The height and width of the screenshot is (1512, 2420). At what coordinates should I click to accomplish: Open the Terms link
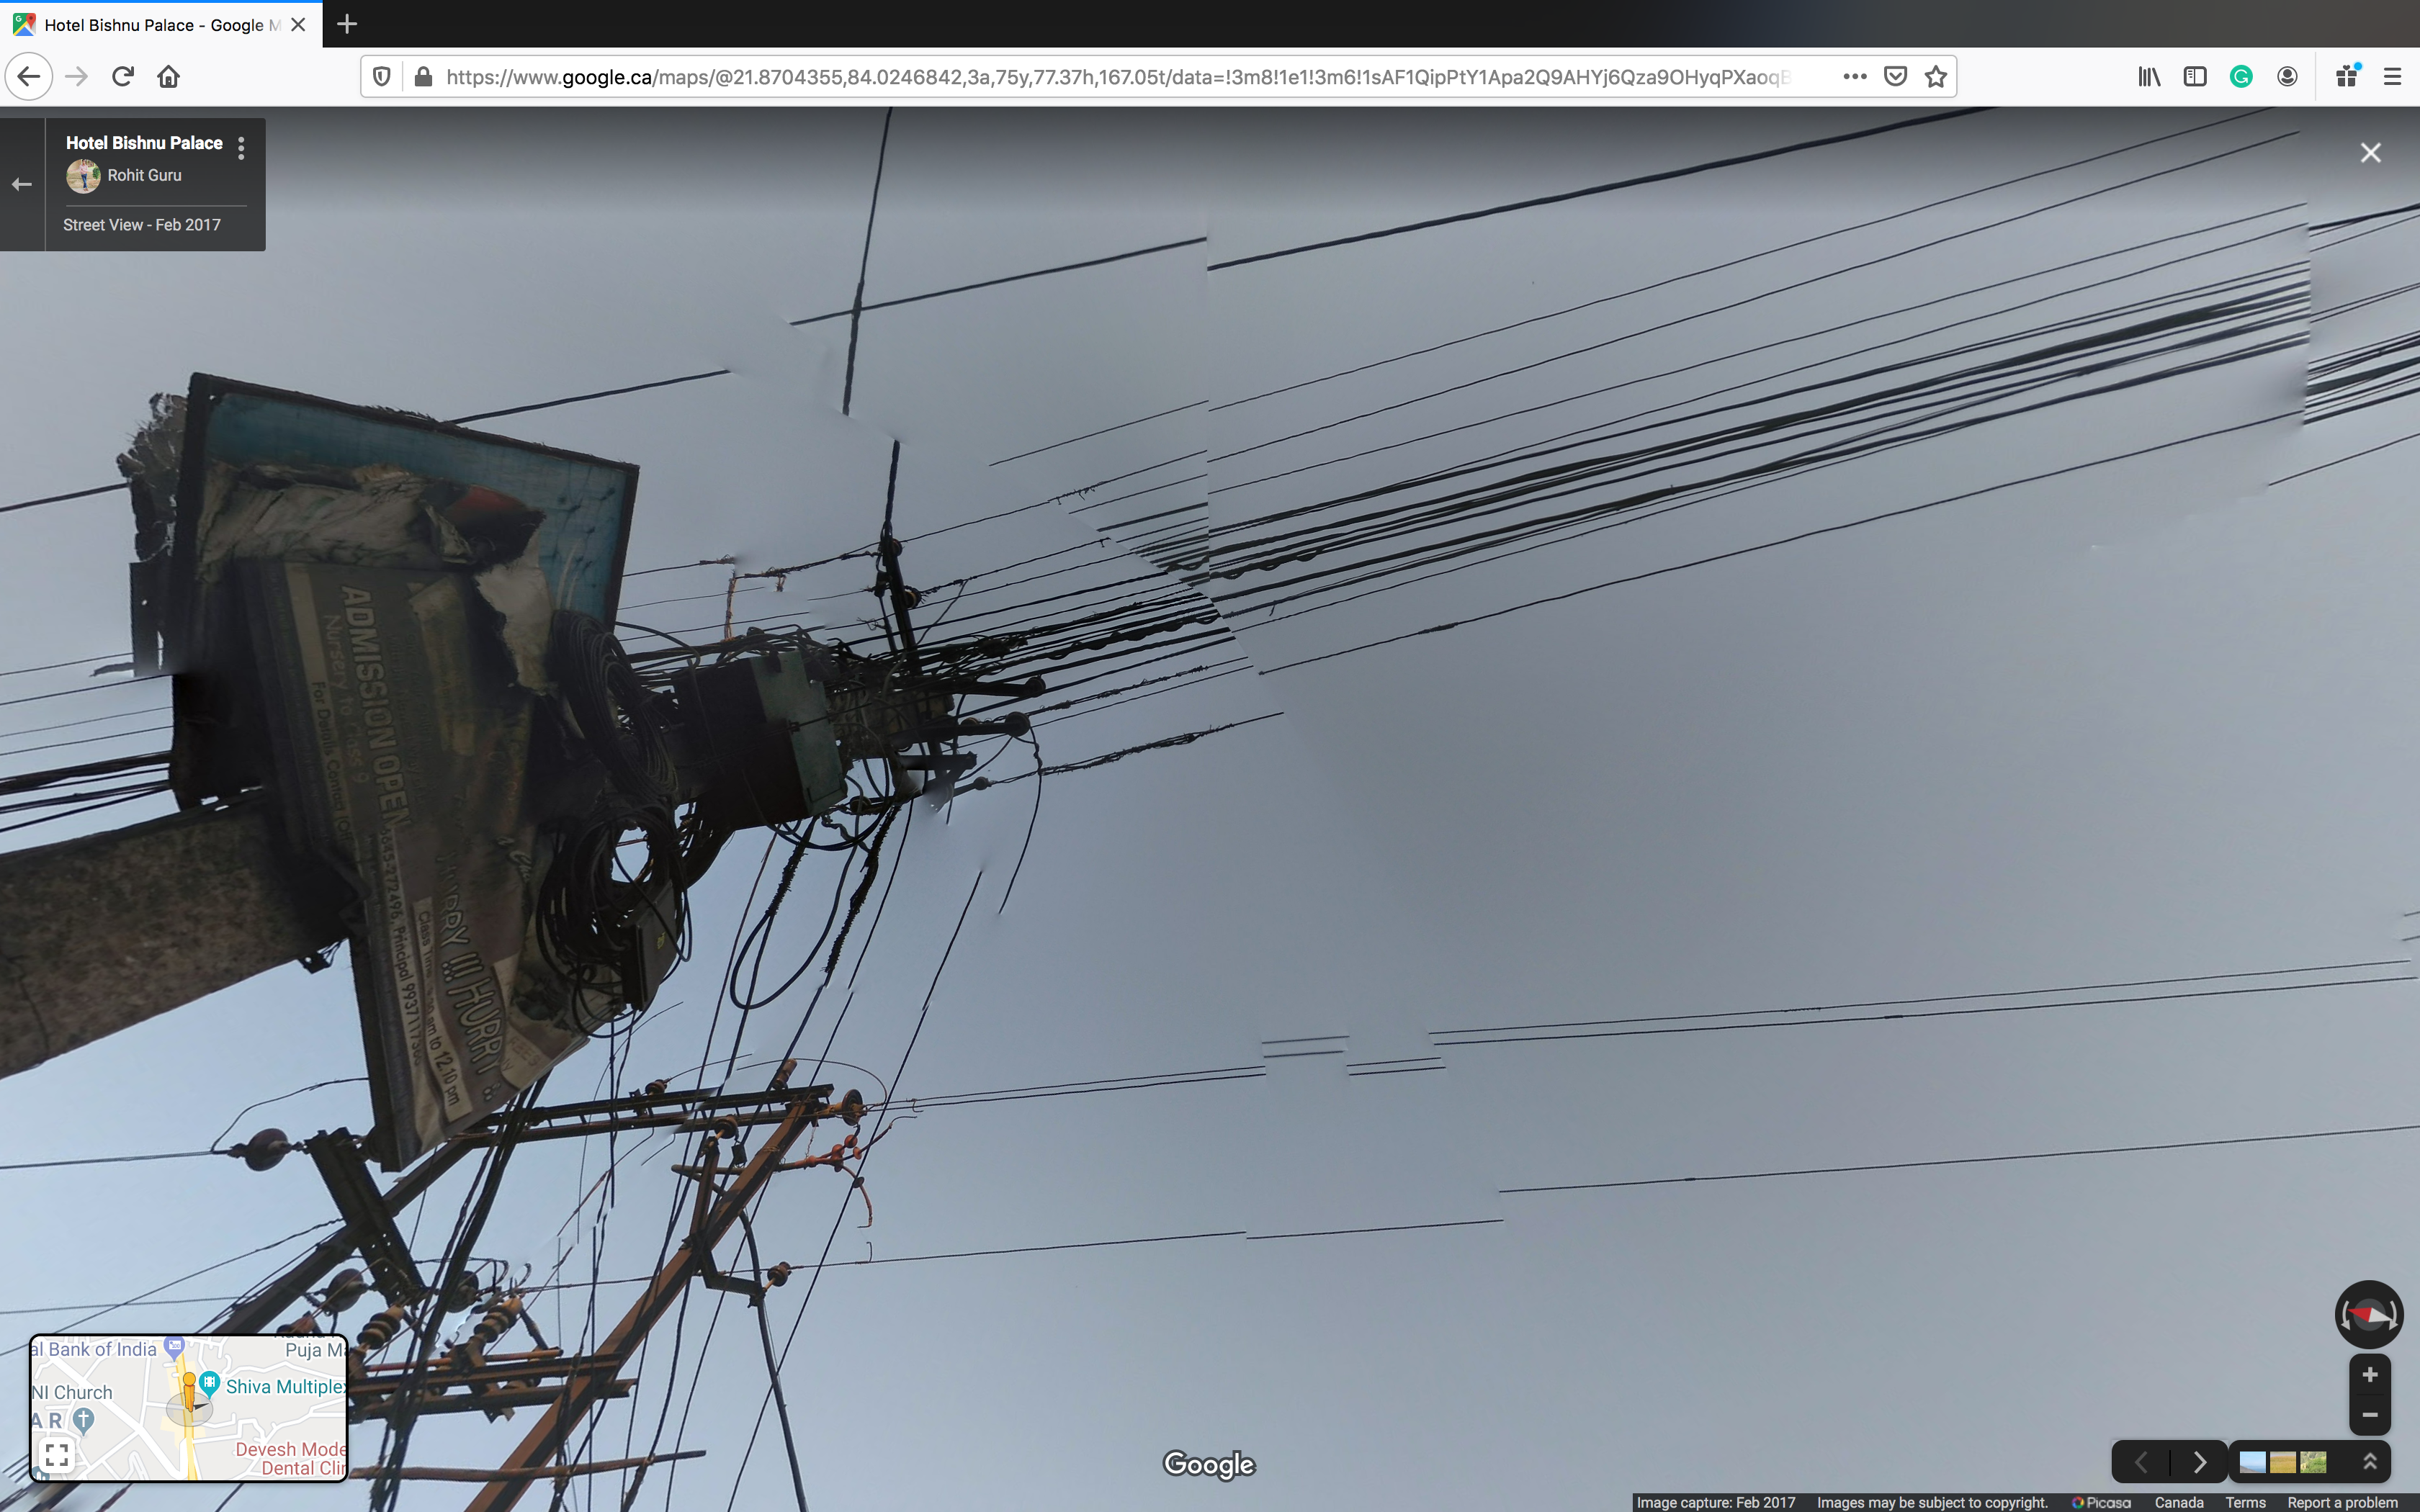(x=2245, y=1502)
